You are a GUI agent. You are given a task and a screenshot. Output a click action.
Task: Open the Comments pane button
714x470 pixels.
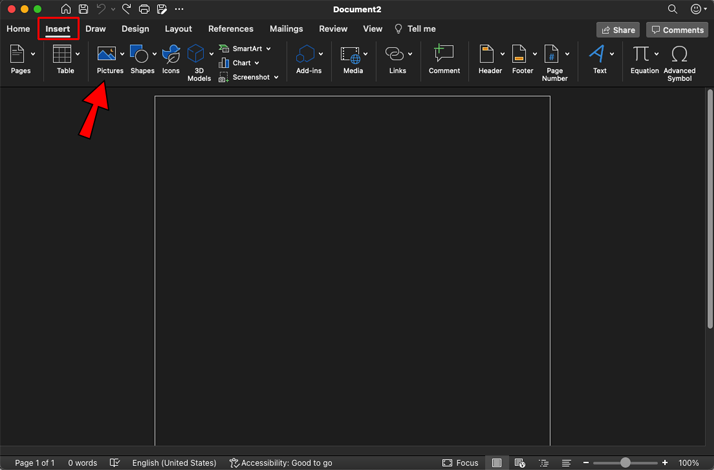[x=677, y=30]
